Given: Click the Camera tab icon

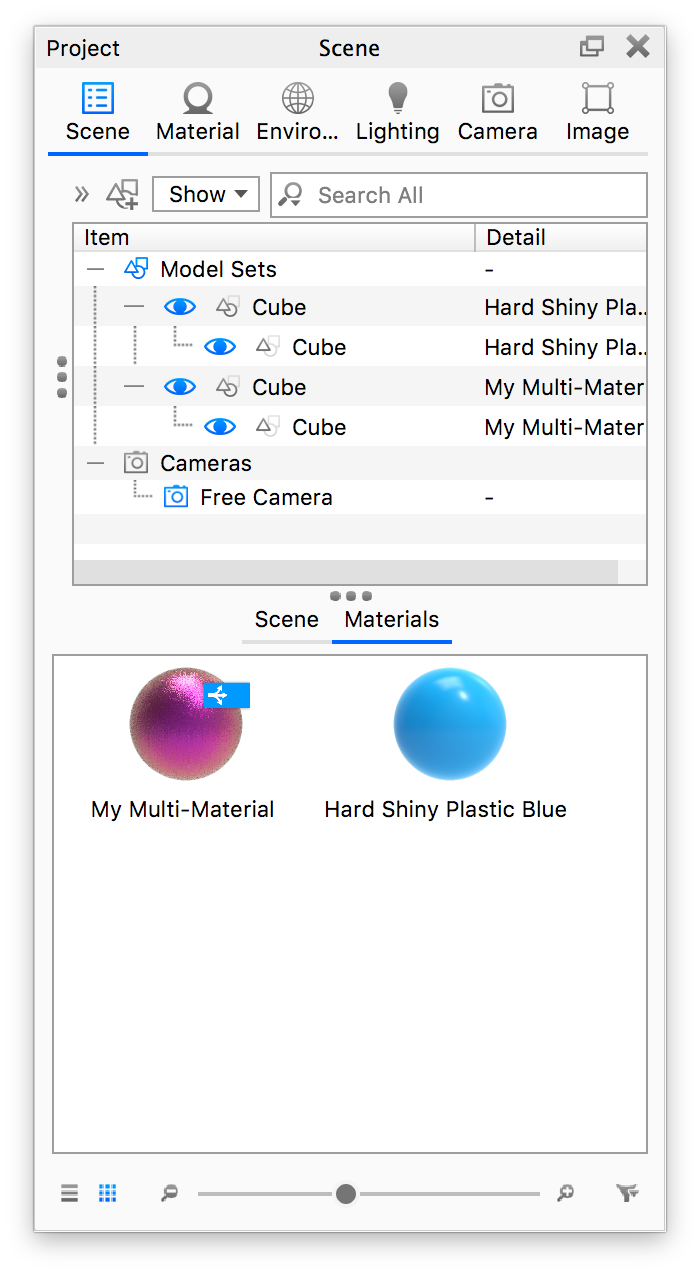Looking at the screenshot, I should 497,100.
